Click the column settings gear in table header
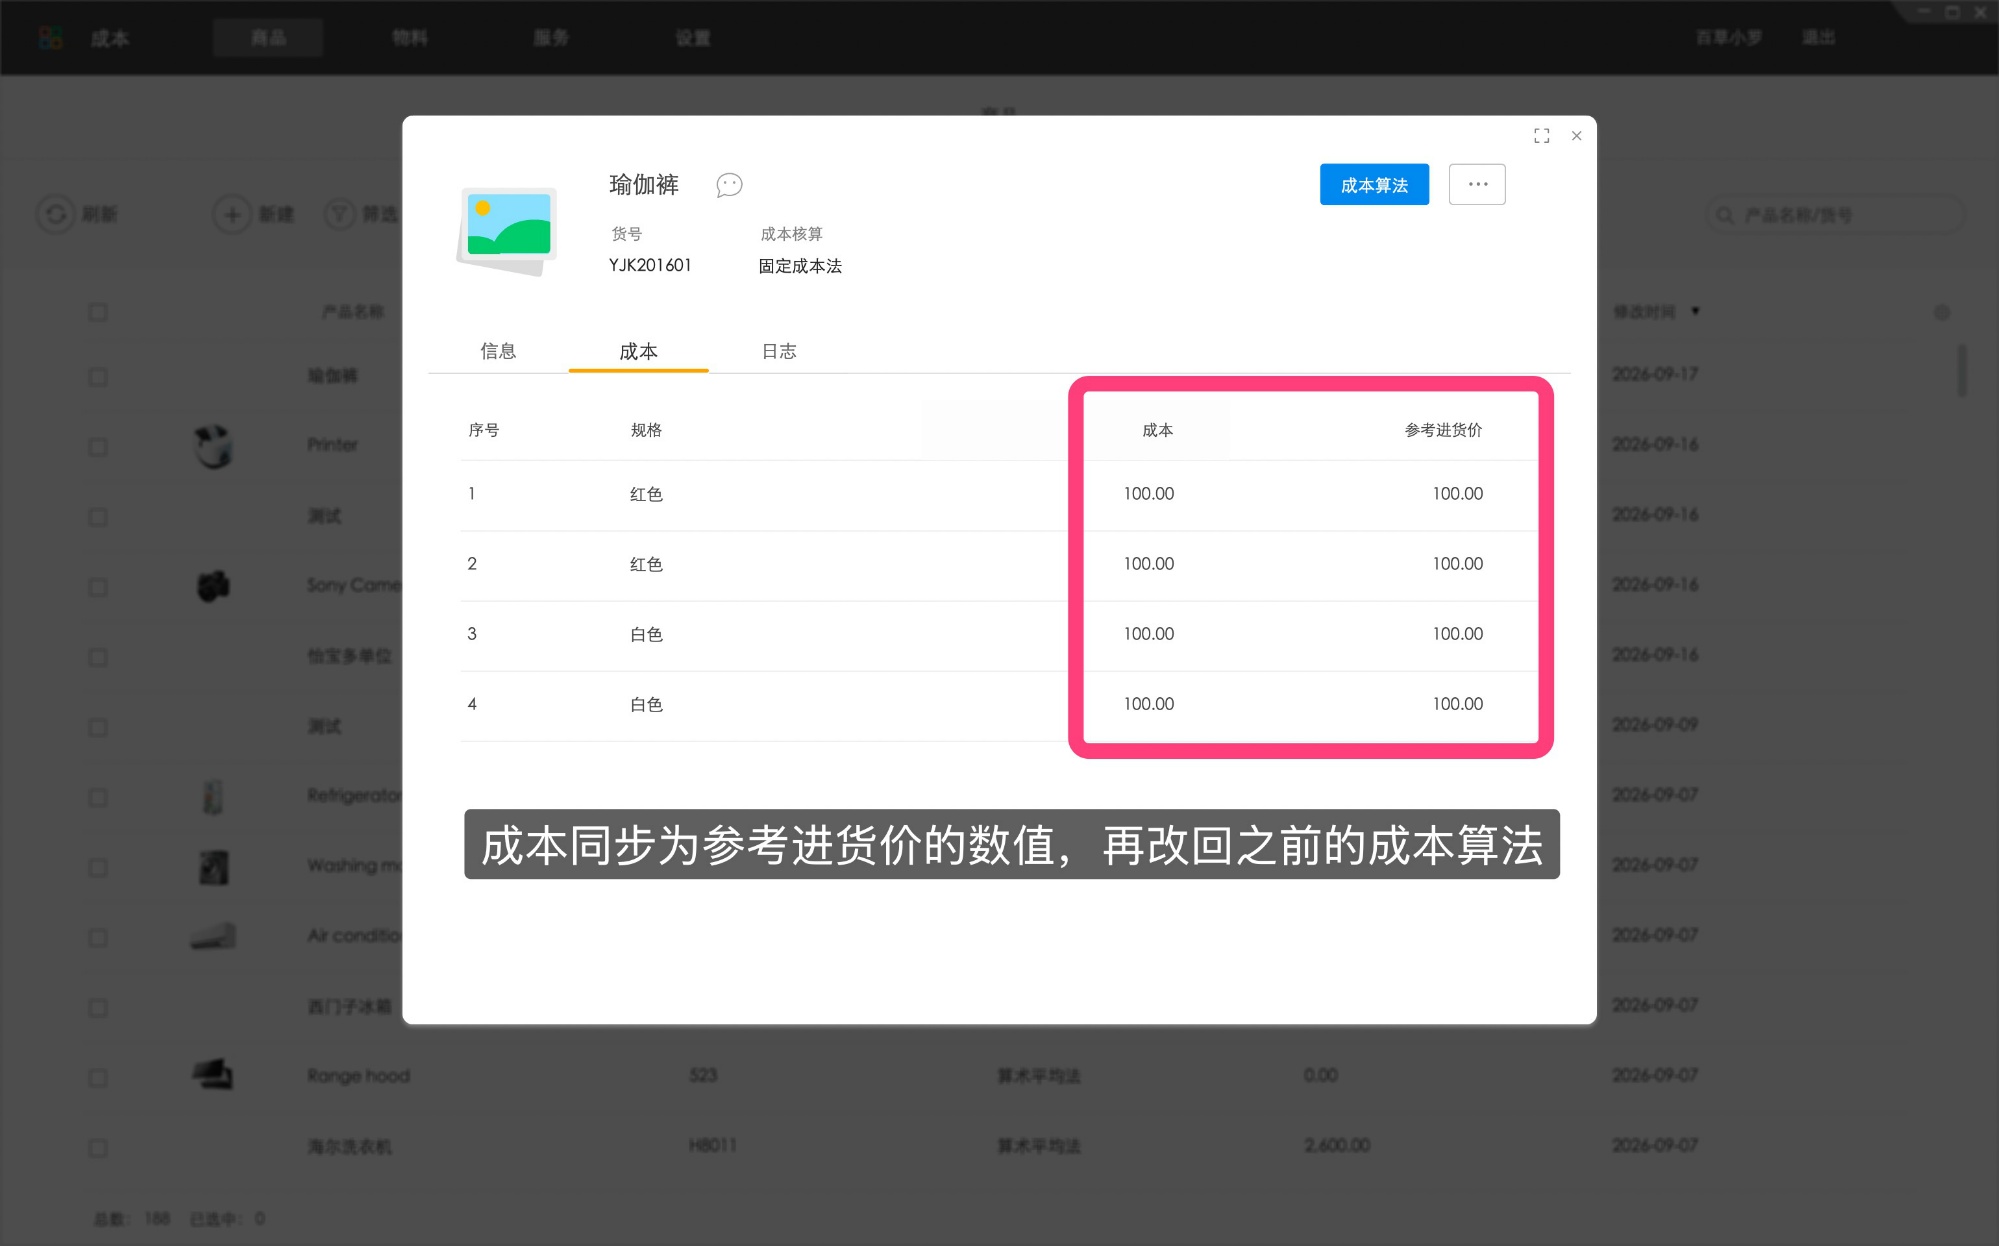The height and width of the screenshot is (1246, 1999). [x=1942, y=312]
